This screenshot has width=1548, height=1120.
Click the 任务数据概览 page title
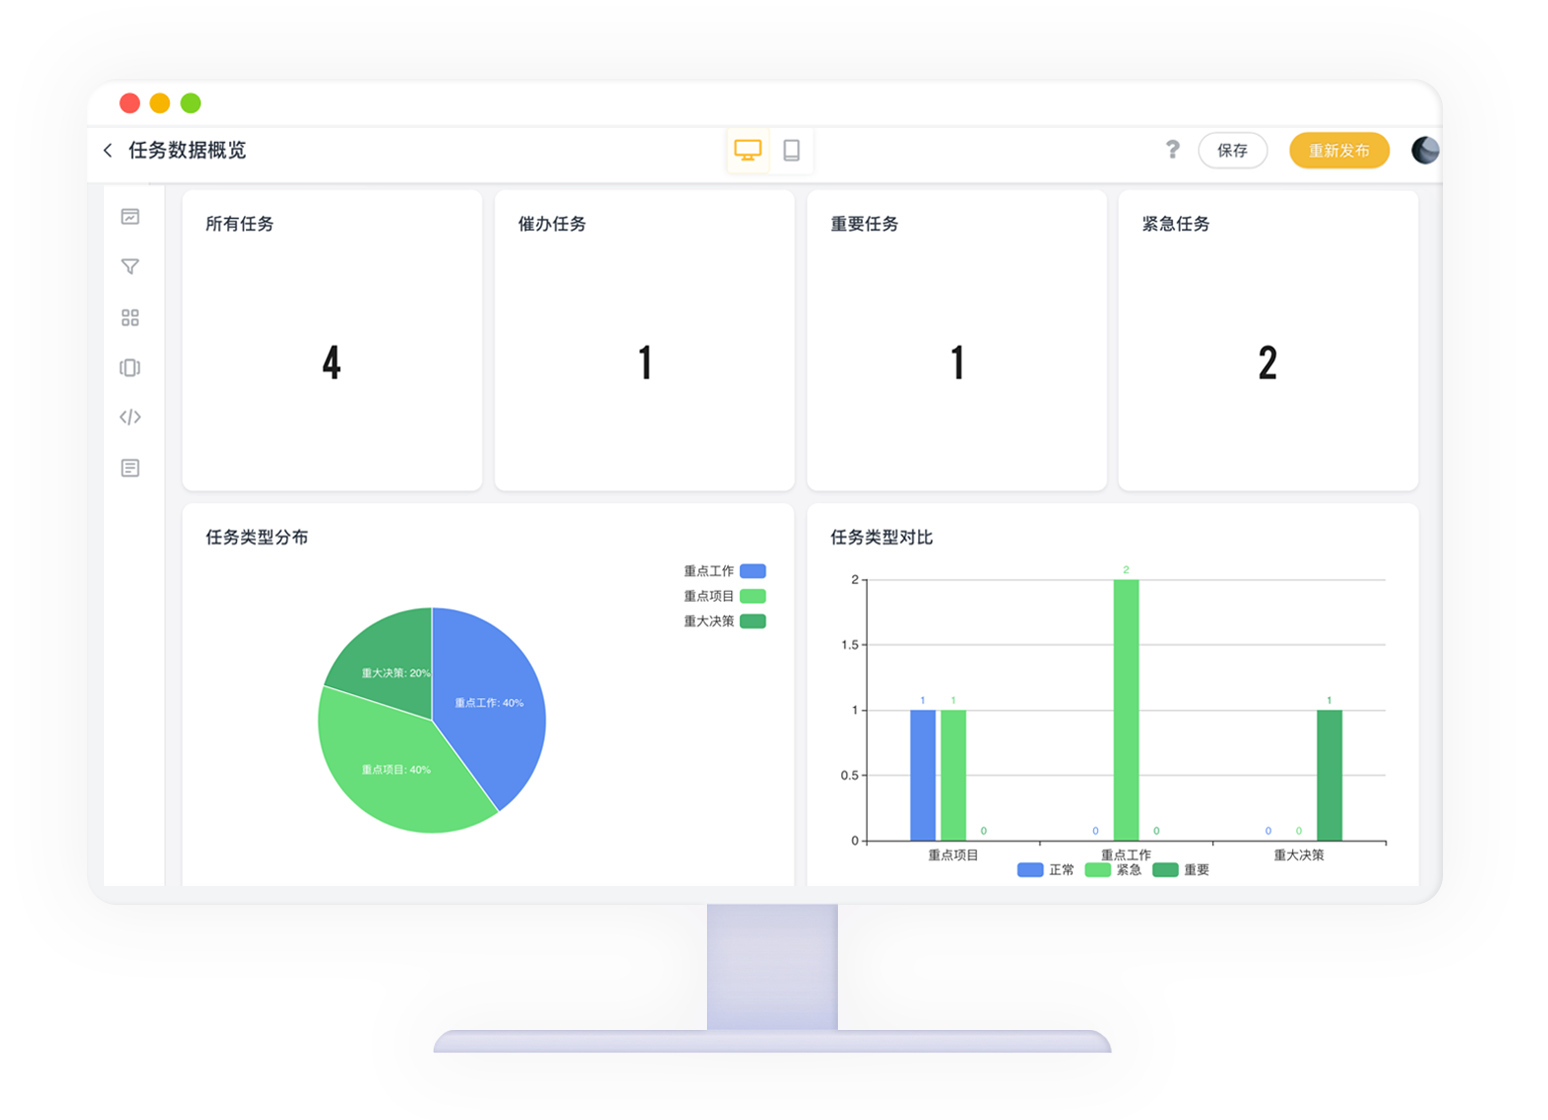click(187, 150)
